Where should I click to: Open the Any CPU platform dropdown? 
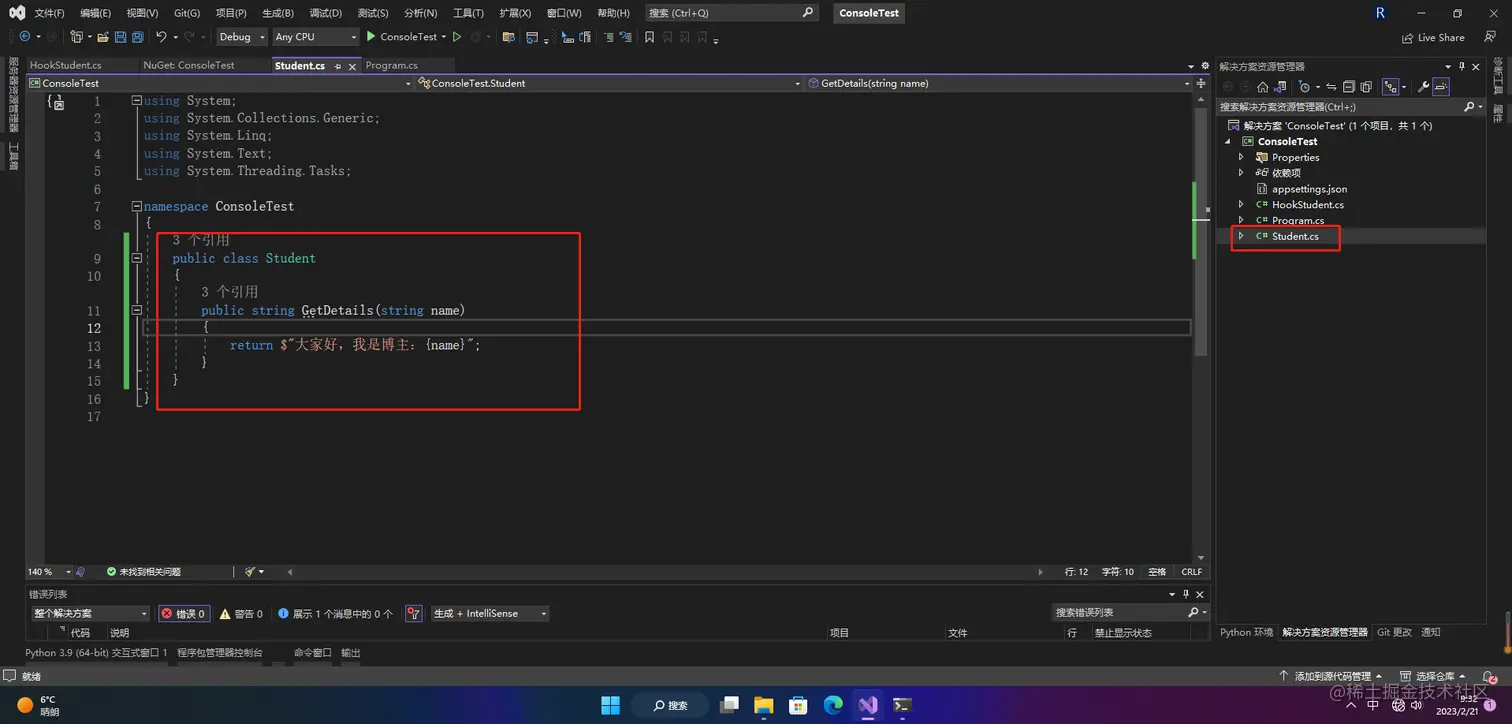[x=315, y=37]
